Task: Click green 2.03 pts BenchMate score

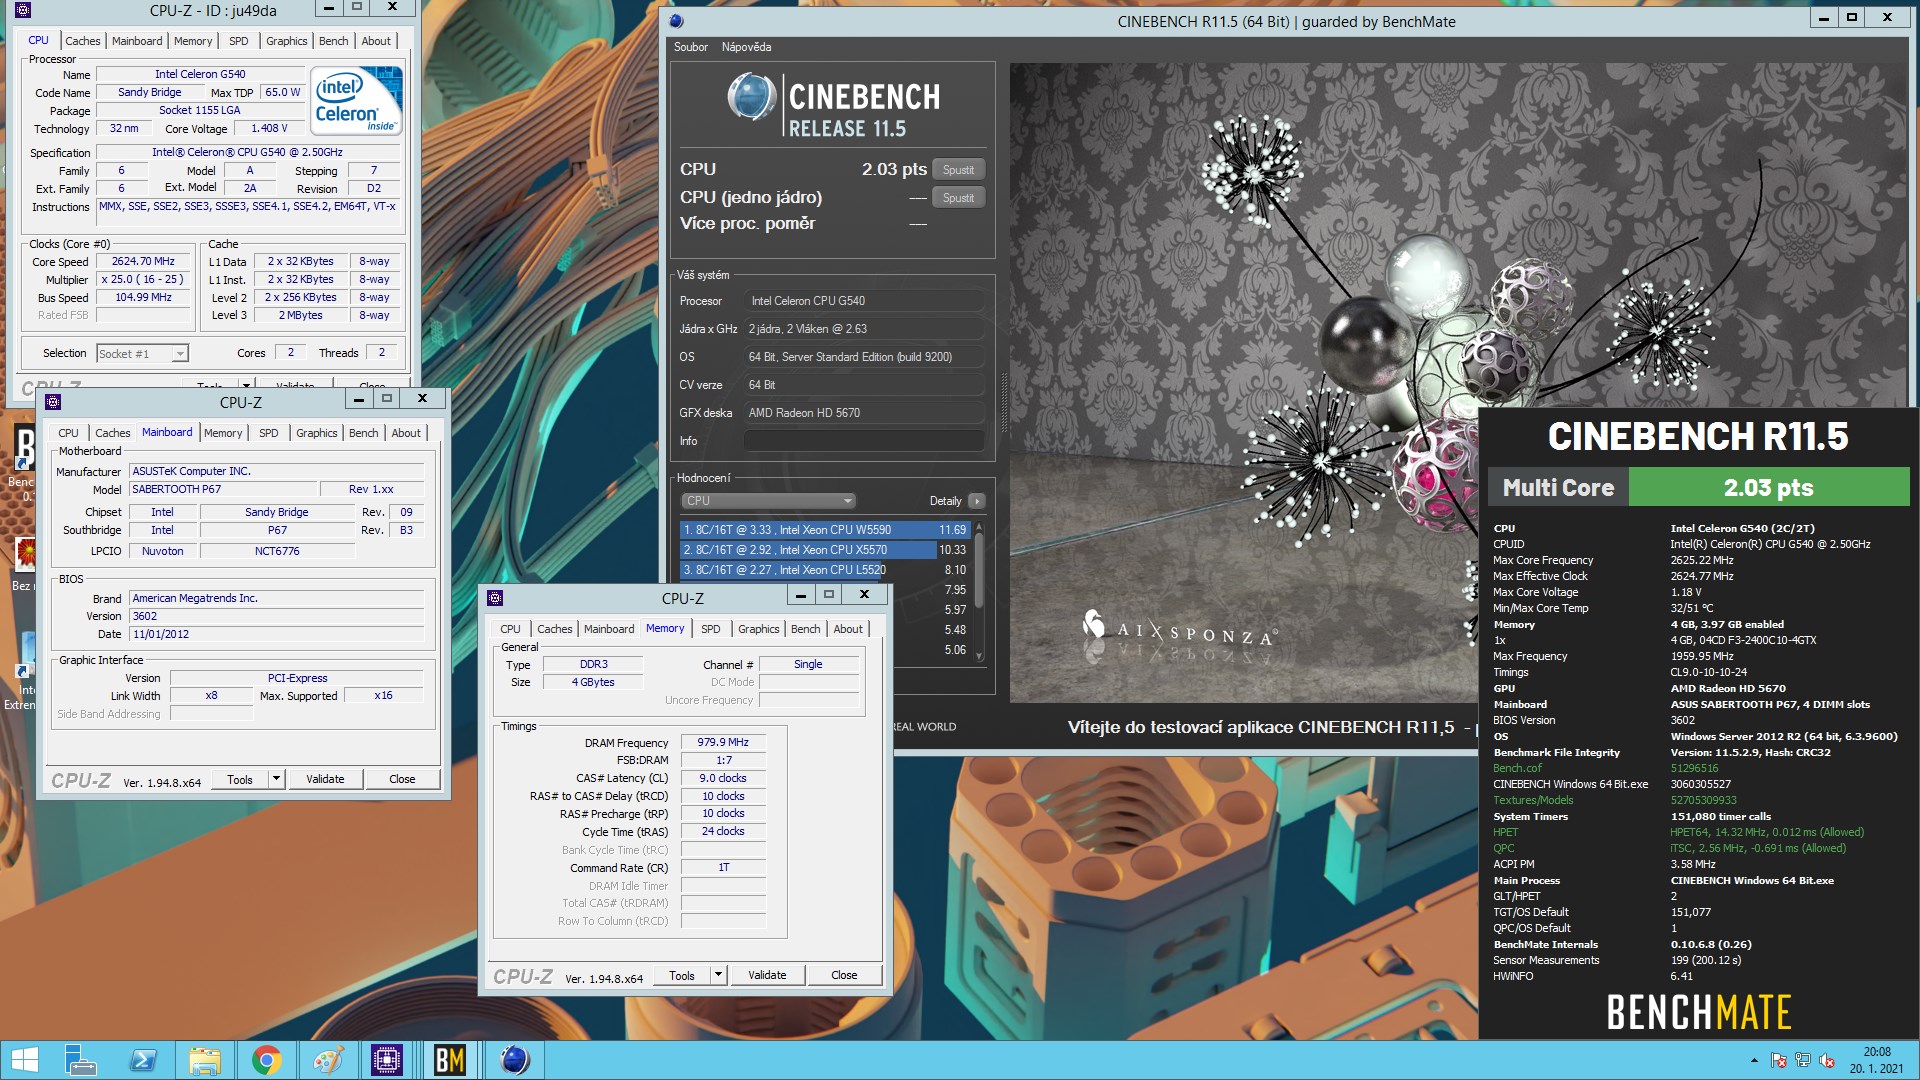Action: (1768, 488)
